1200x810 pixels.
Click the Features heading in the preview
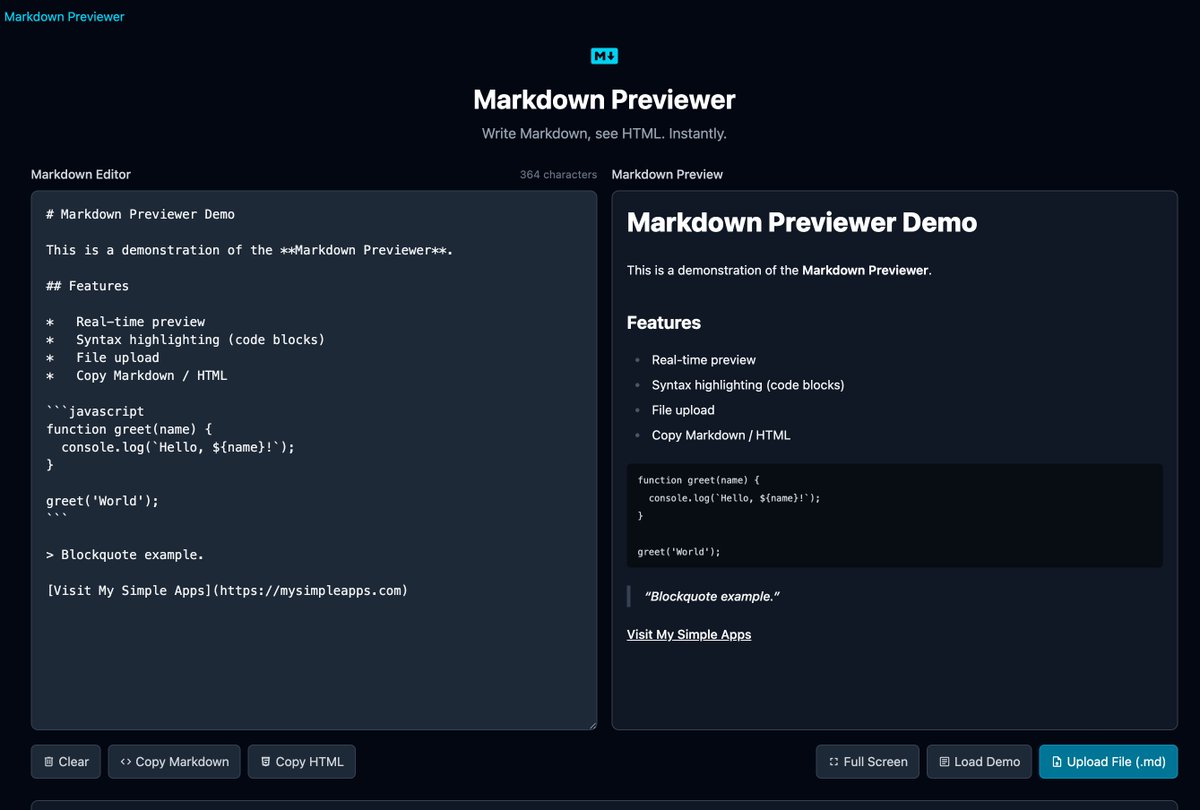click(664, 322)
